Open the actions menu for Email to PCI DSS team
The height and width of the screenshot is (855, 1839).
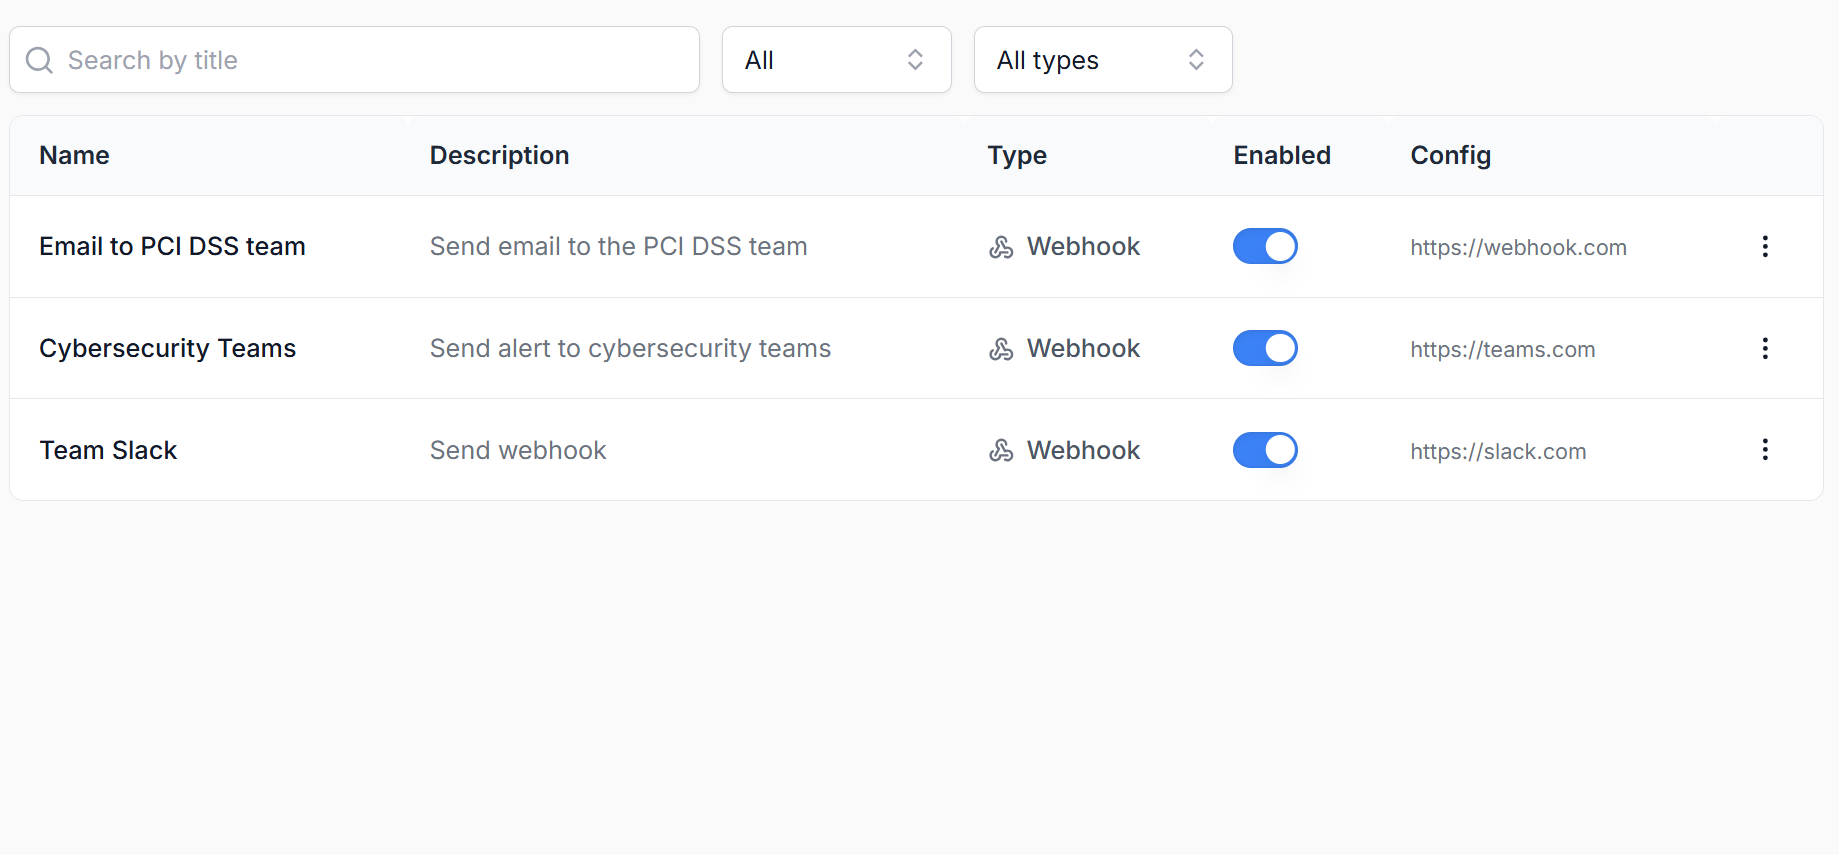click(x=1765, y=246)
